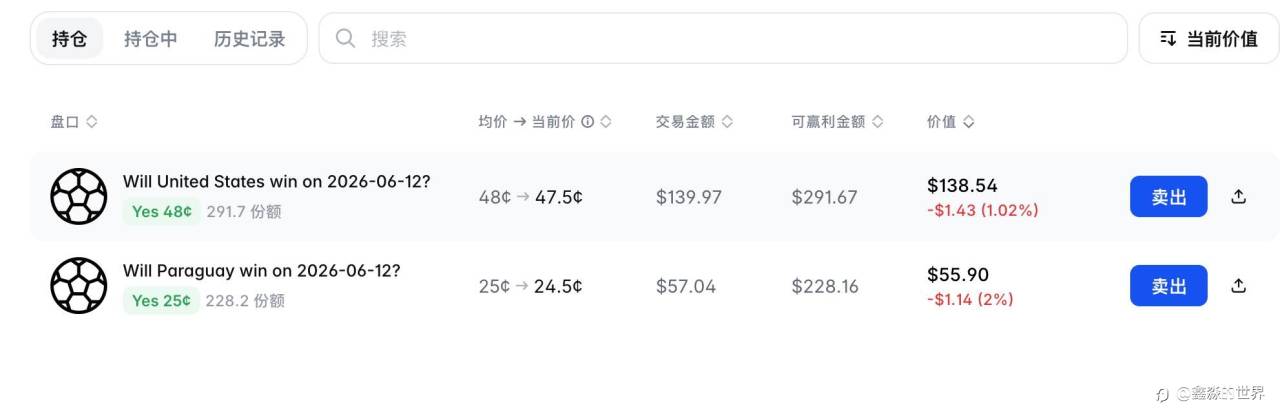Open the Will United States win market link
The width and height of the screenshot is (1280, 420).
(x=276, y=182)
